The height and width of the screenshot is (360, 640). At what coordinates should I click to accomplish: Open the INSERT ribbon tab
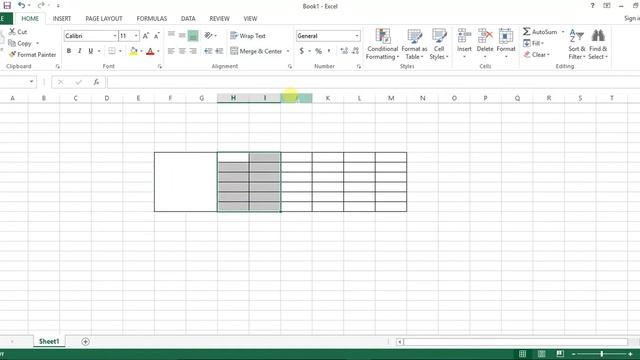tap(62, 19)
